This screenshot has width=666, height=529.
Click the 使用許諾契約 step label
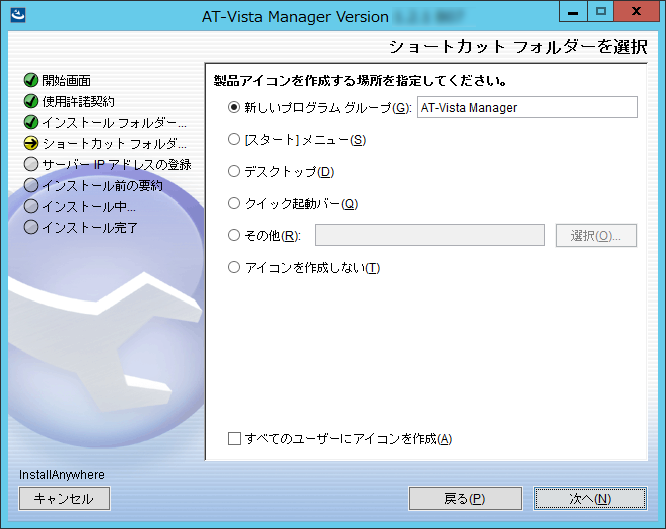point(79,102)
